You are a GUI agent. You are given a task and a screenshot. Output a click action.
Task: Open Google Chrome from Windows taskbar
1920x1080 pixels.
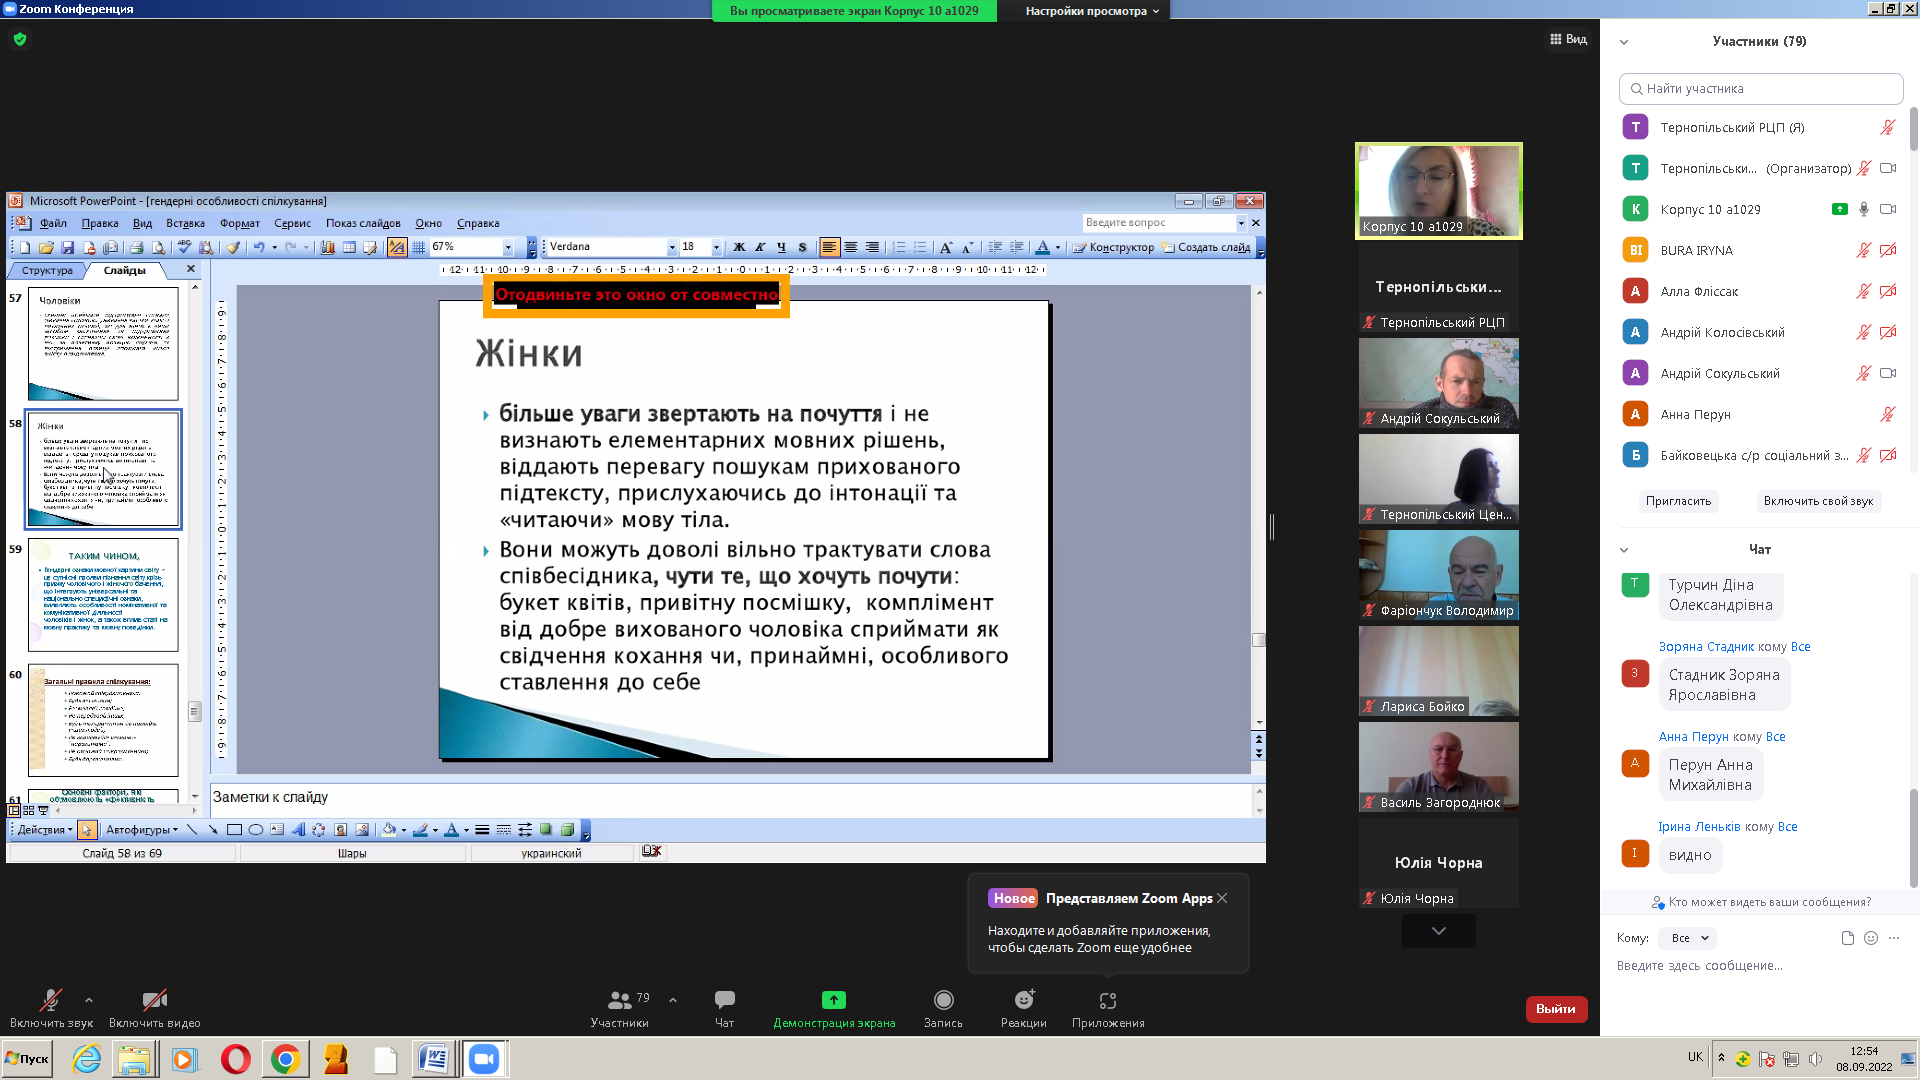click(285, 1059)
